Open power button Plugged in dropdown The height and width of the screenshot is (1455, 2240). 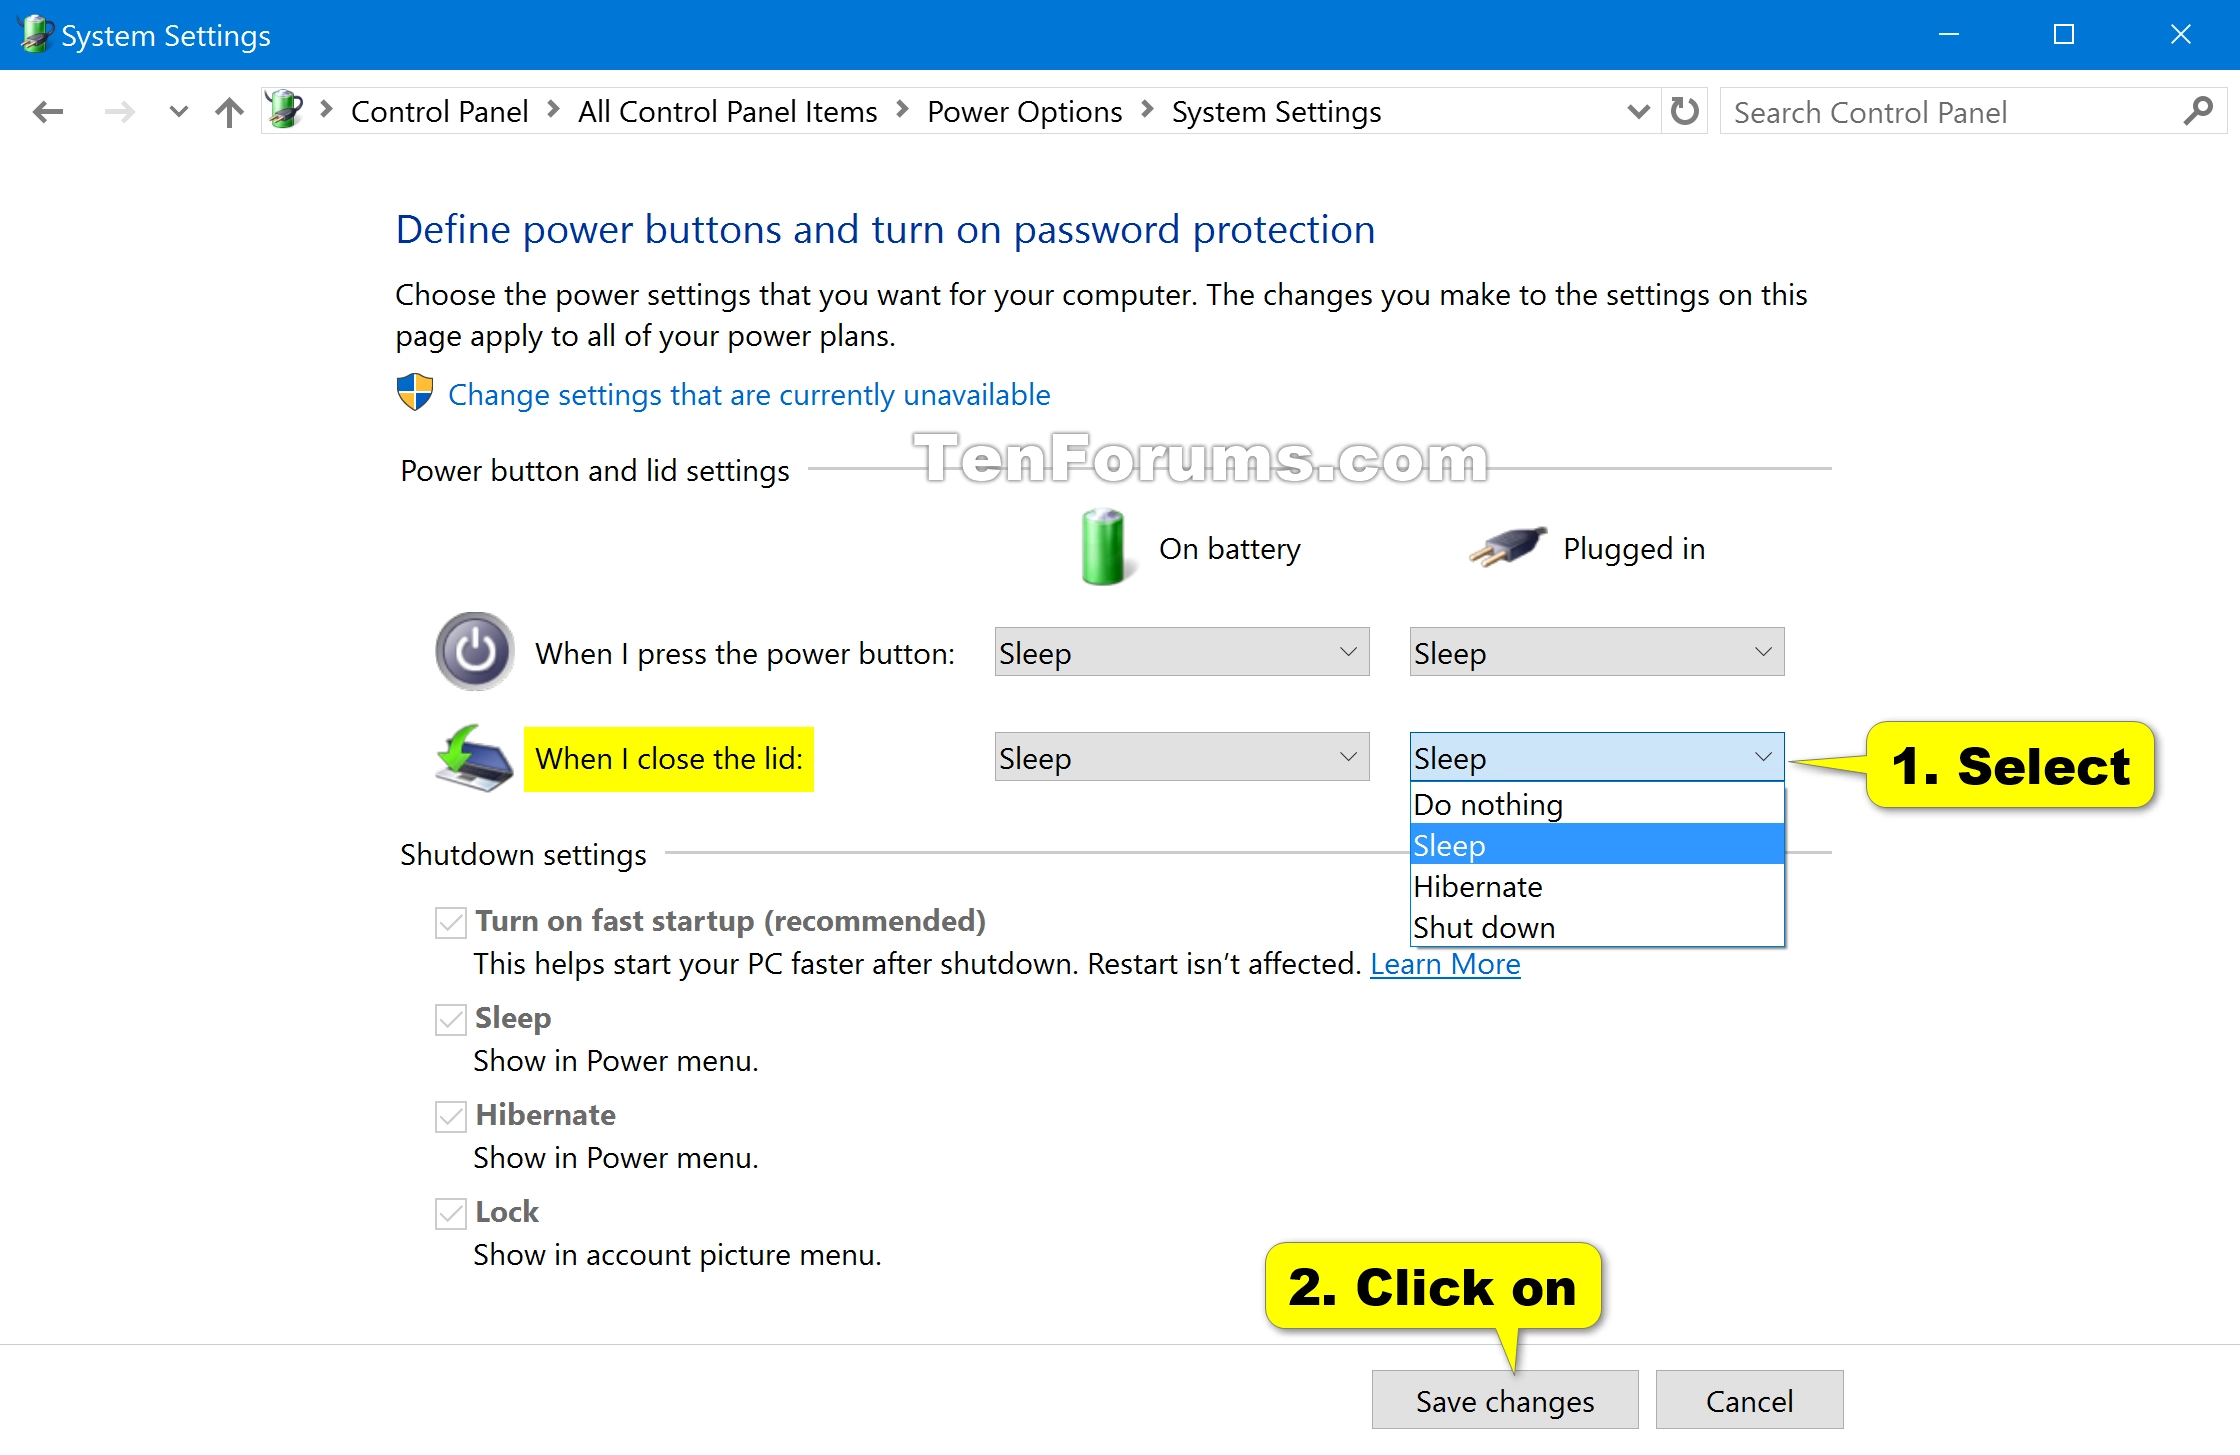[x=1597, y=652]
